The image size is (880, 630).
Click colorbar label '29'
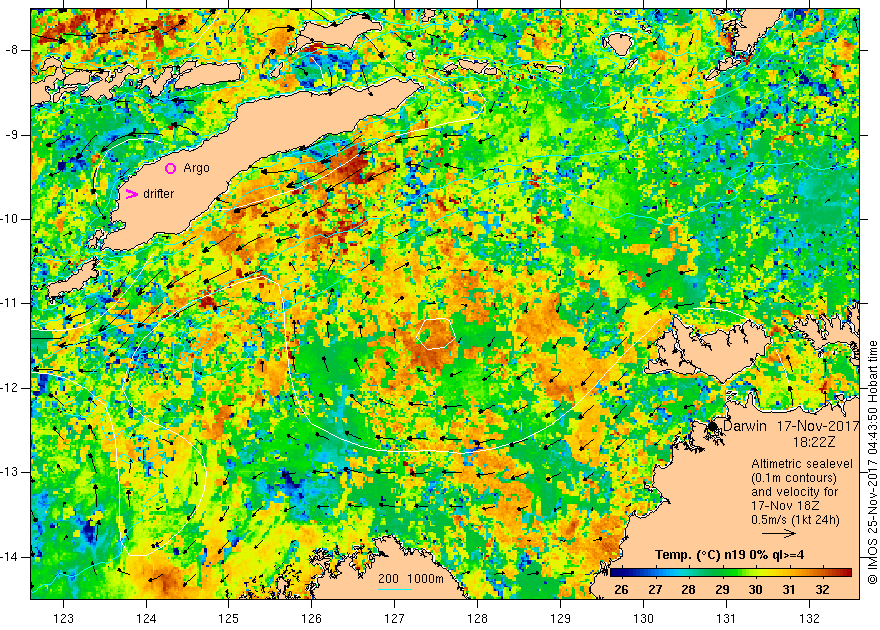tap(722, 590)
